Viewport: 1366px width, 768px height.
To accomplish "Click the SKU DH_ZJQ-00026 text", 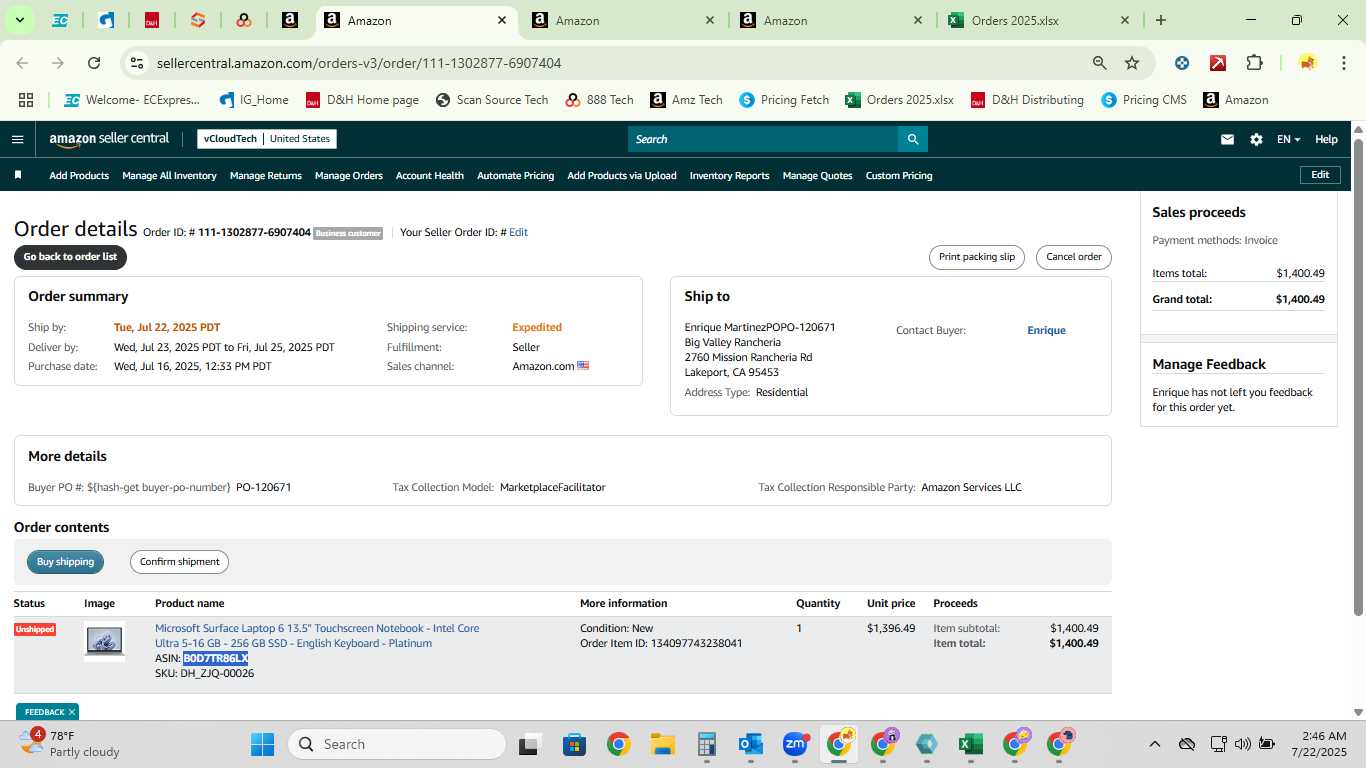I will click(x=204, y=673).
